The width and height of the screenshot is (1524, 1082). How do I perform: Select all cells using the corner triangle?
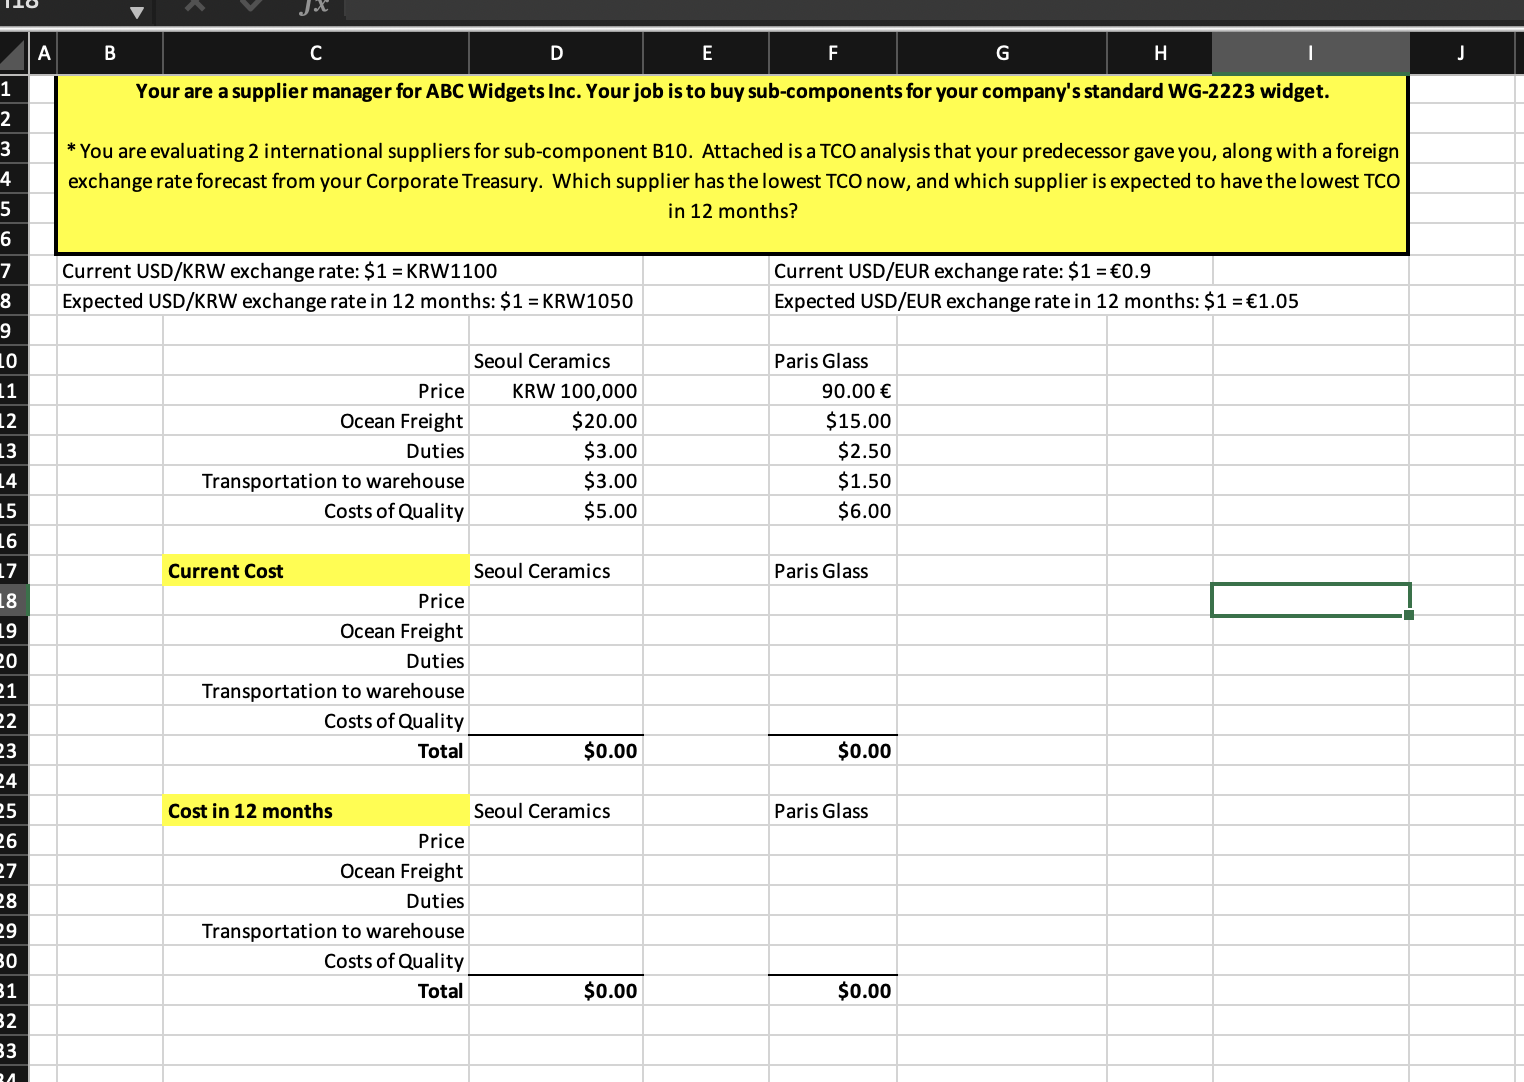[x=13, y=53]
